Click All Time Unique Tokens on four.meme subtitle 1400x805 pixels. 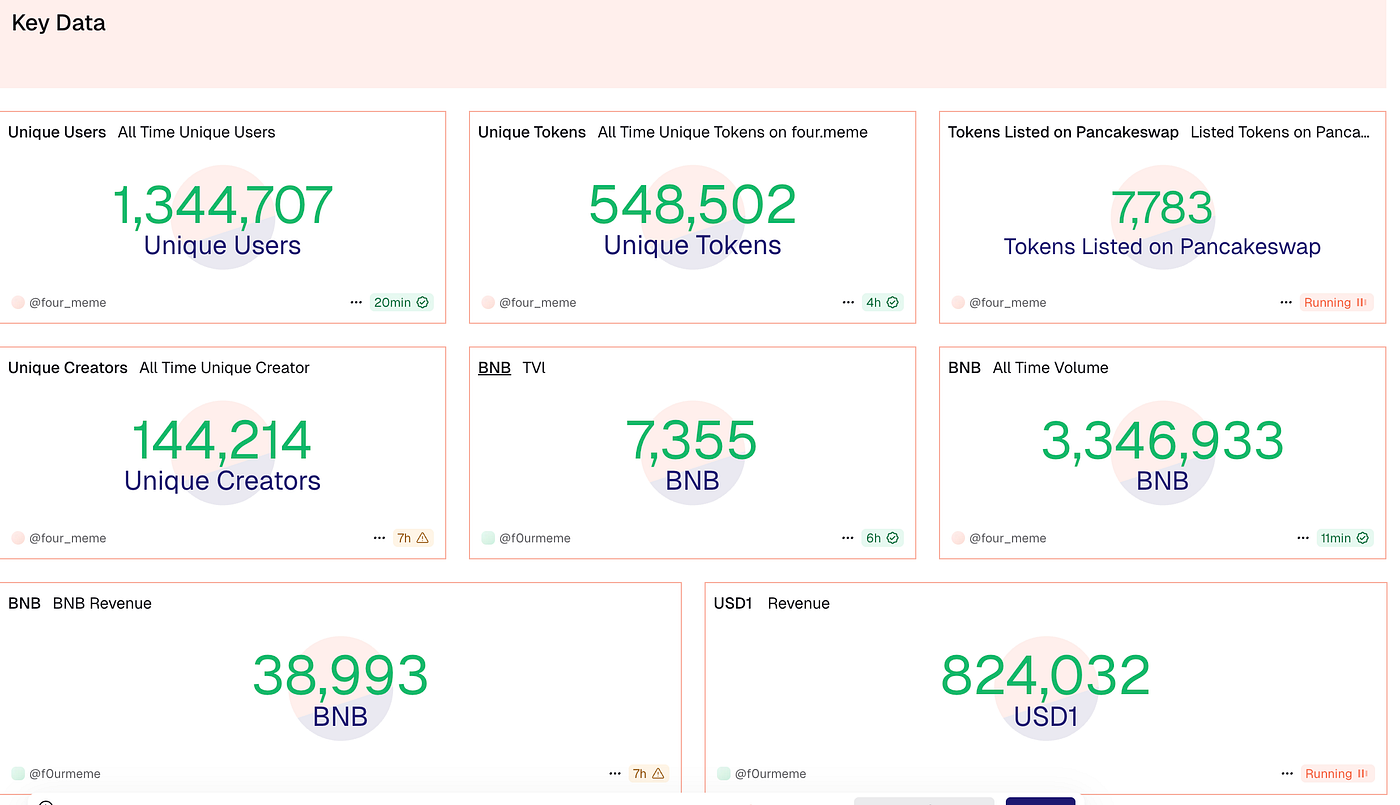[733, 132]
